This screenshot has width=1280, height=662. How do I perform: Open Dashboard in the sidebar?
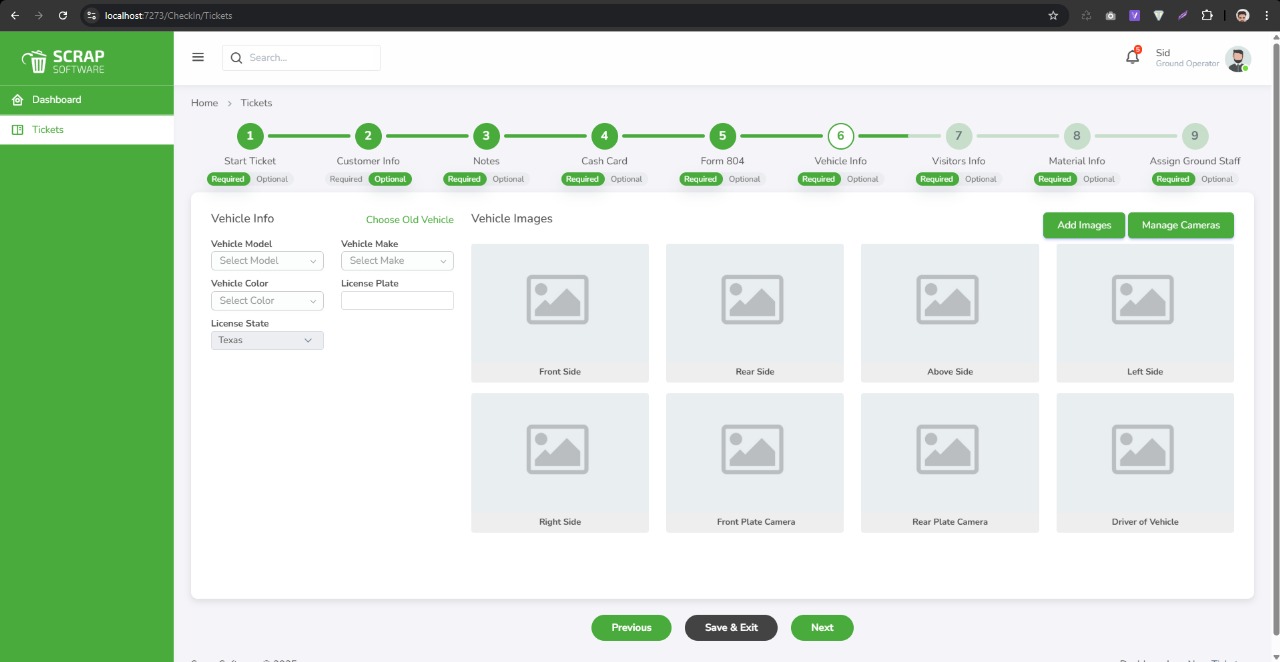(56, 100)
